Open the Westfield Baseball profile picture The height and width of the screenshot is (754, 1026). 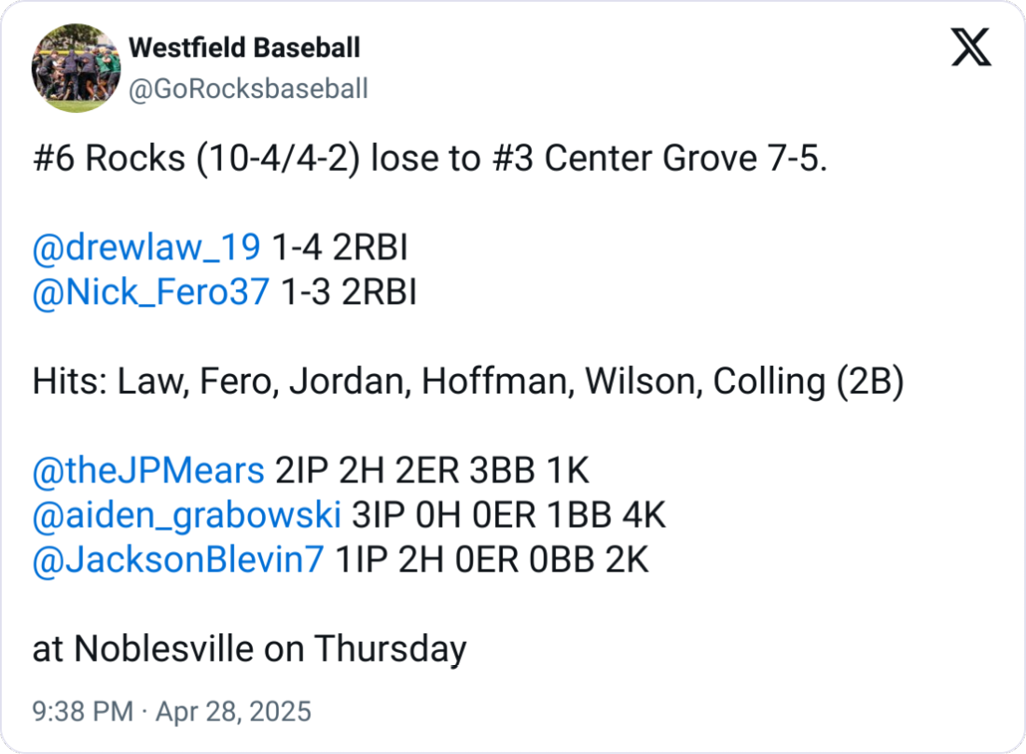click(73, 67)
